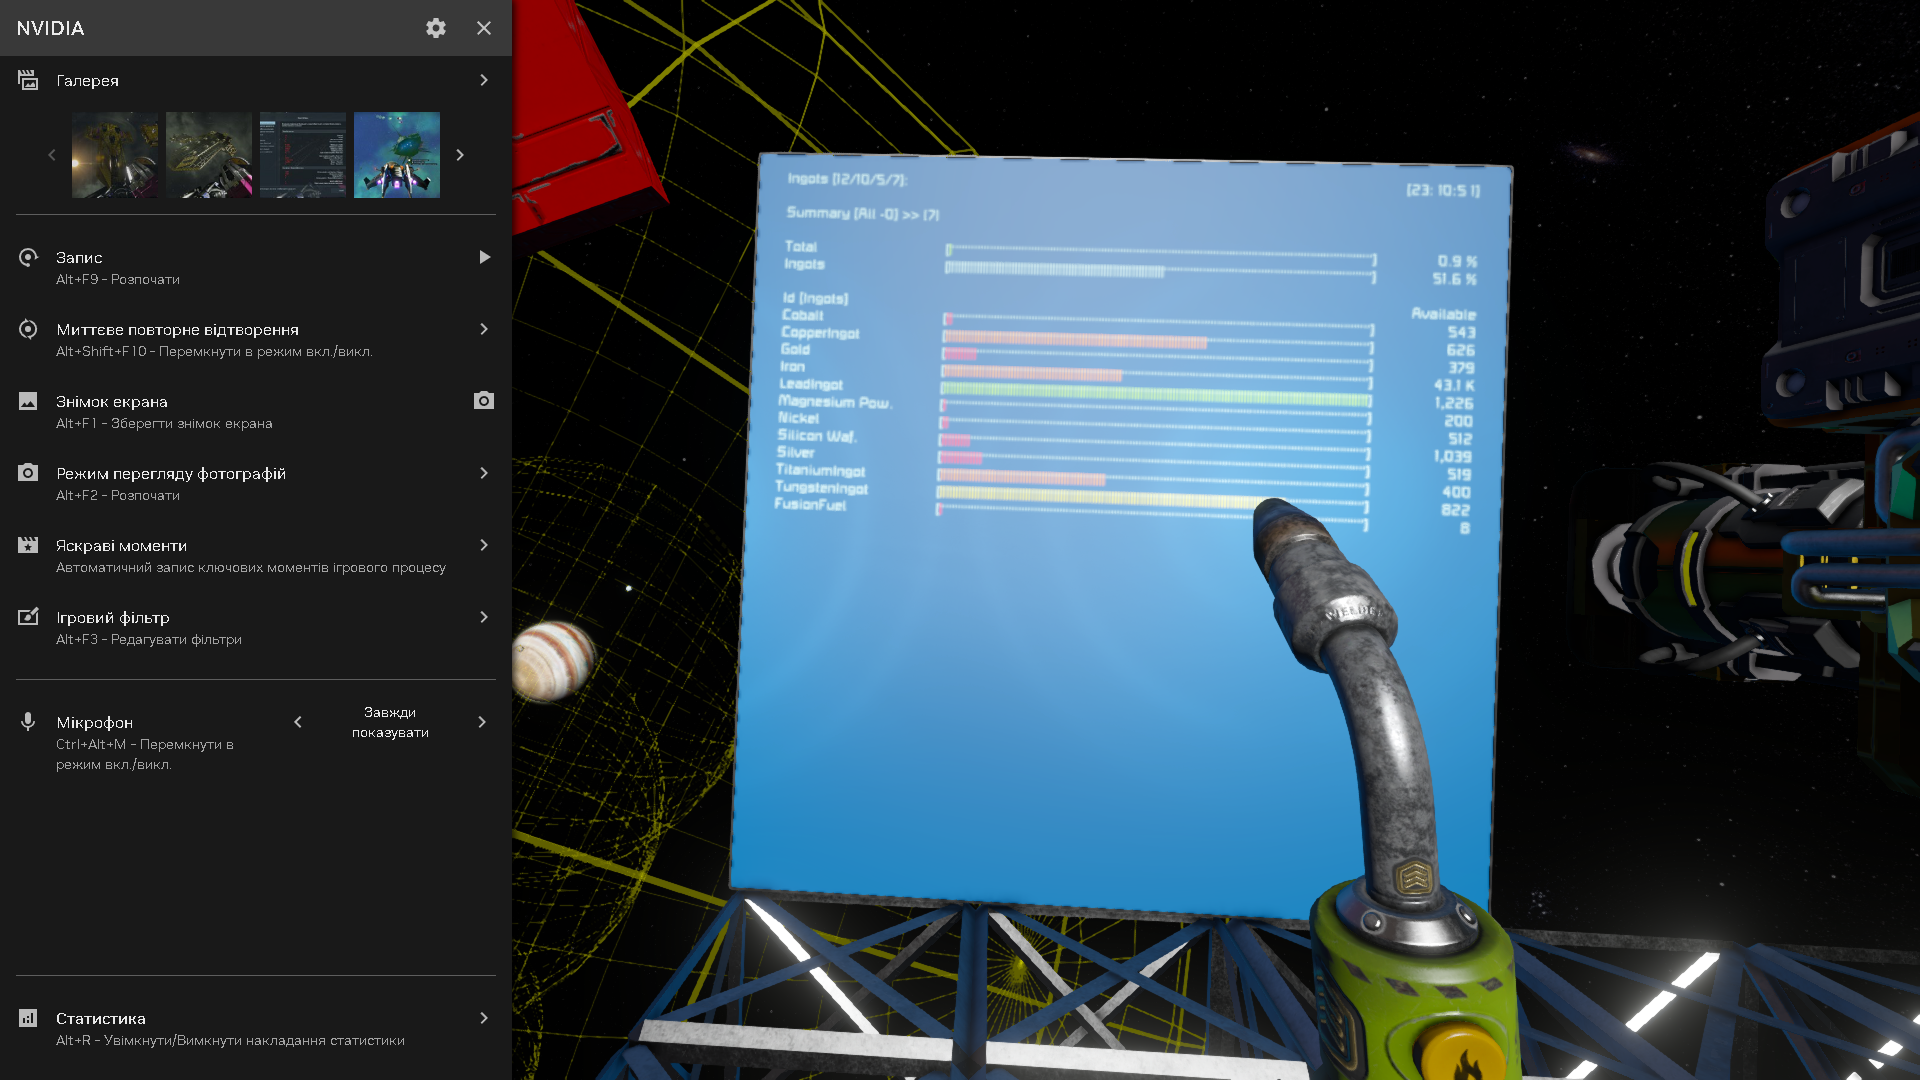
Task: Open the blue spaceship gallery thumbnail
Action: coord(396,155)
